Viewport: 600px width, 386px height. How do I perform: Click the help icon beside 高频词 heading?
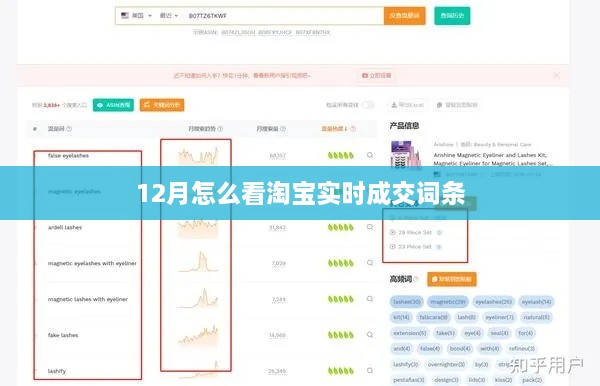tap(416, 279)
